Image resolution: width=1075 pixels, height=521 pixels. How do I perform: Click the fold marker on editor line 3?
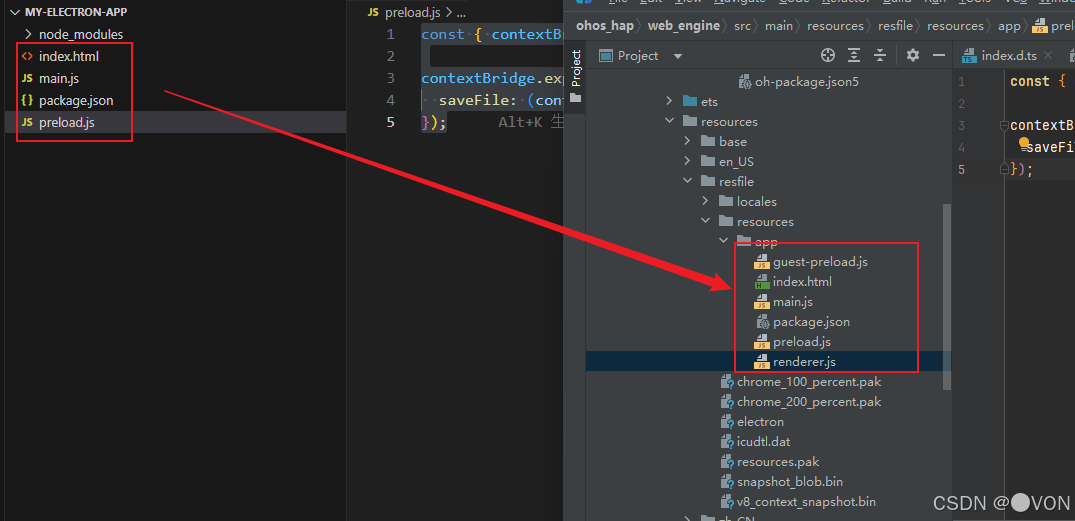pos(1005,125)
